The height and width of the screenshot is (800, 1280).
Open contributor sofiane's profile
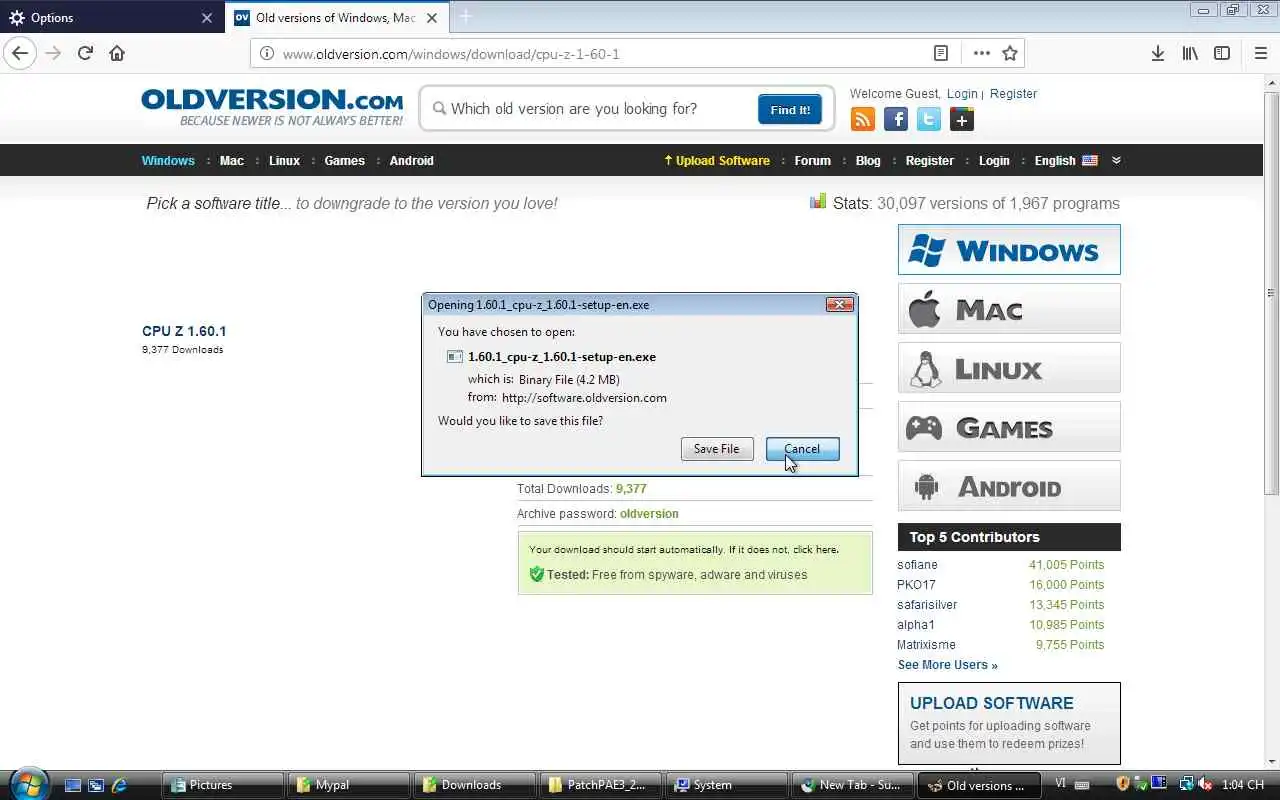coord(917,565)
